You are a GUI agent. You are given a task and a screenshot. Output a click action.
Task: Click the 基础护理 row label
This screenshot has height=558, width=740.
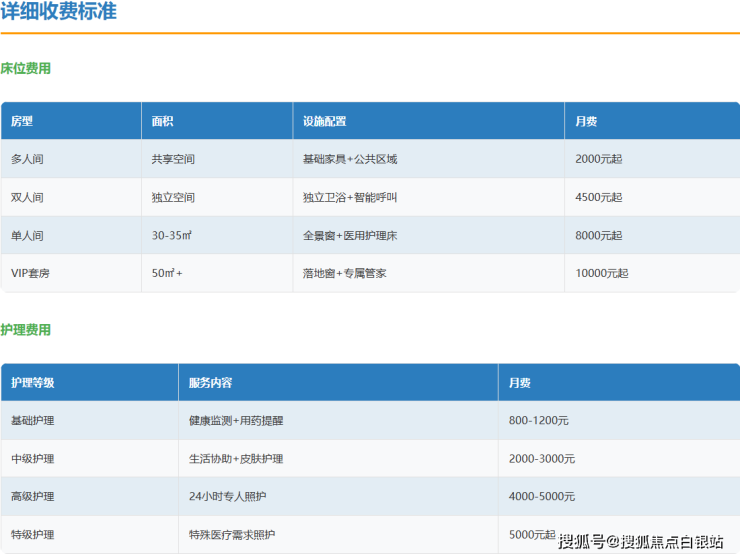point(33,421)
